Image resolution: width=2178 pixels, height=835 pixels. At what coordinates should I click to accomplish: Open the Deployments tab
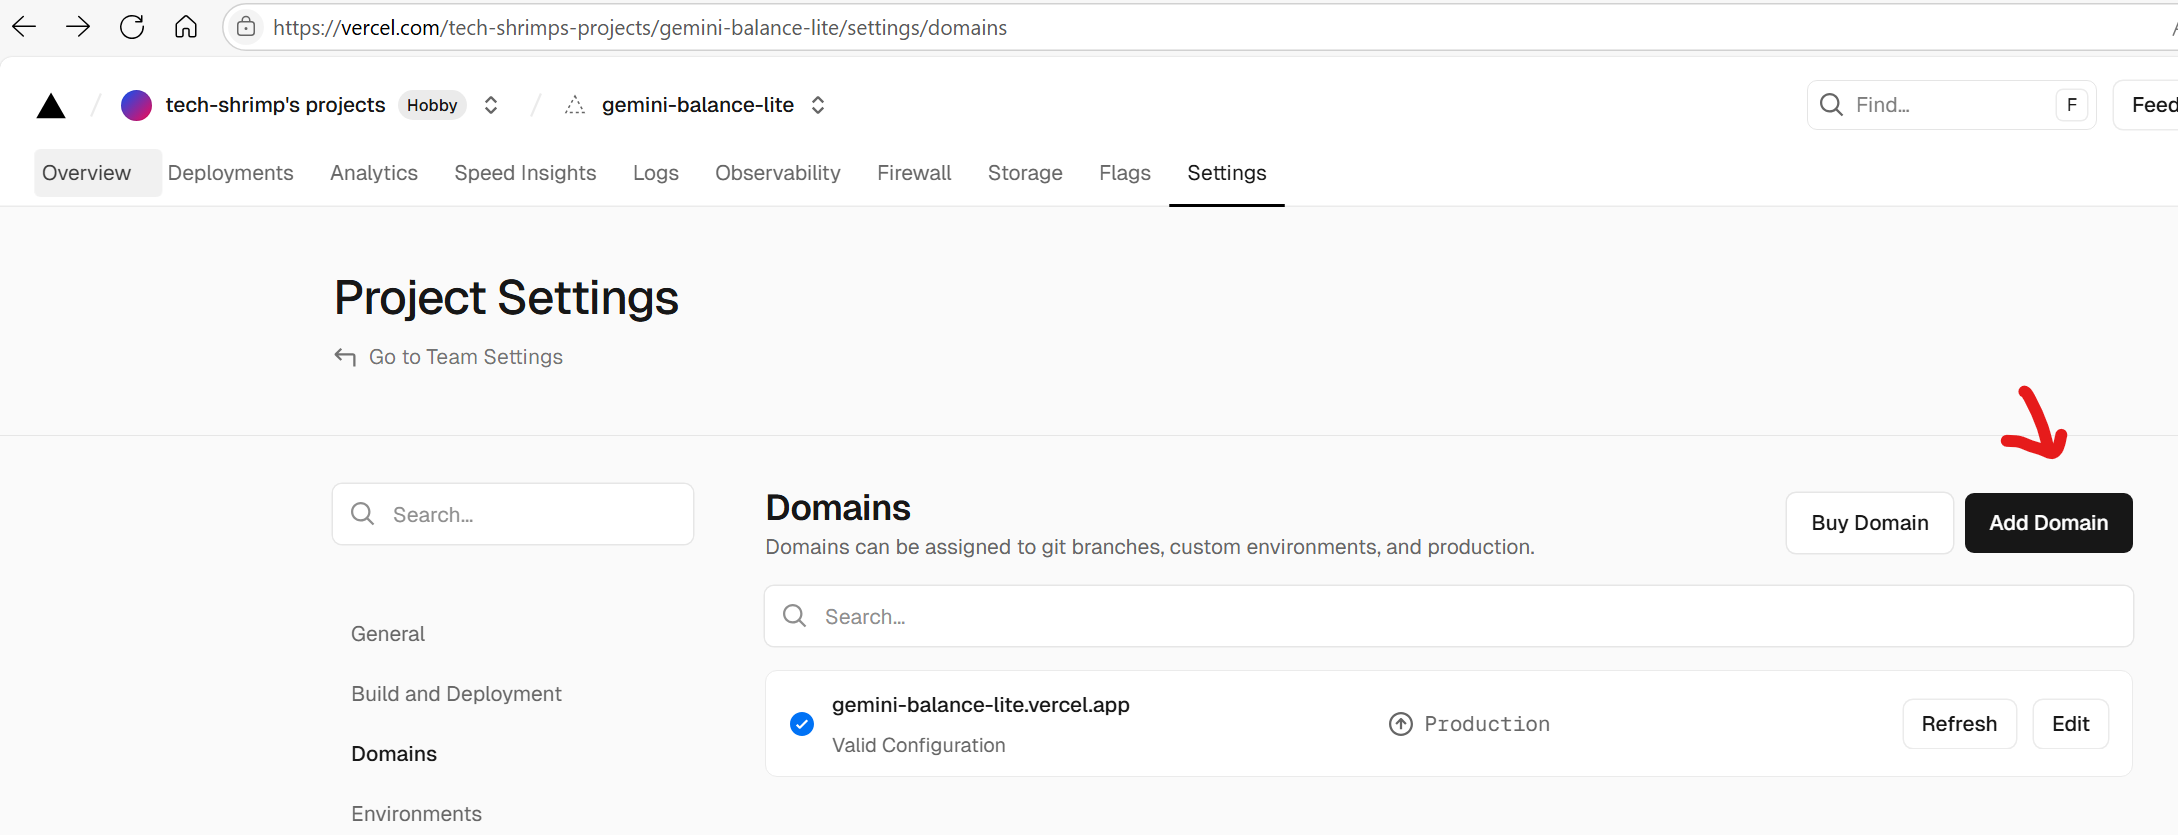pyautogui.click(x=230, y=173)
